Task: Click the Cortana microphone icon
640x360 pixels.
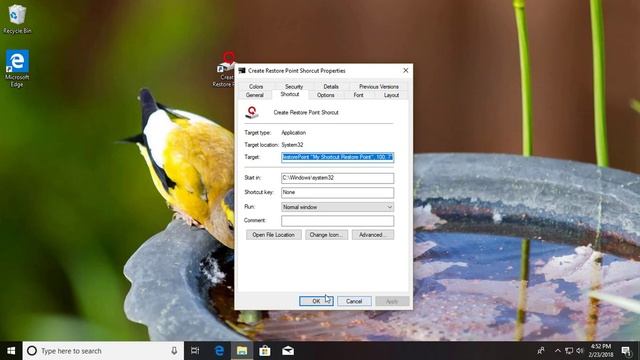Action: [174, 351]
